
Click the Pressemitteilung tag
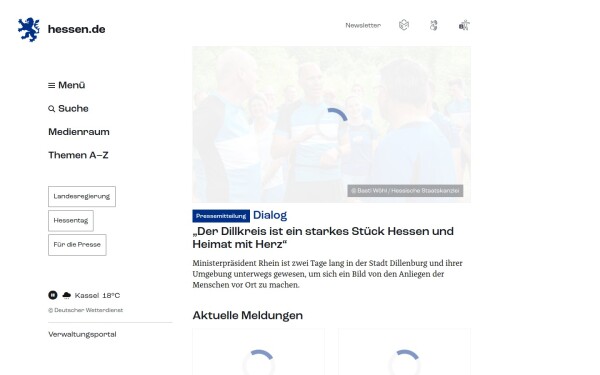(x=221, y=216)
